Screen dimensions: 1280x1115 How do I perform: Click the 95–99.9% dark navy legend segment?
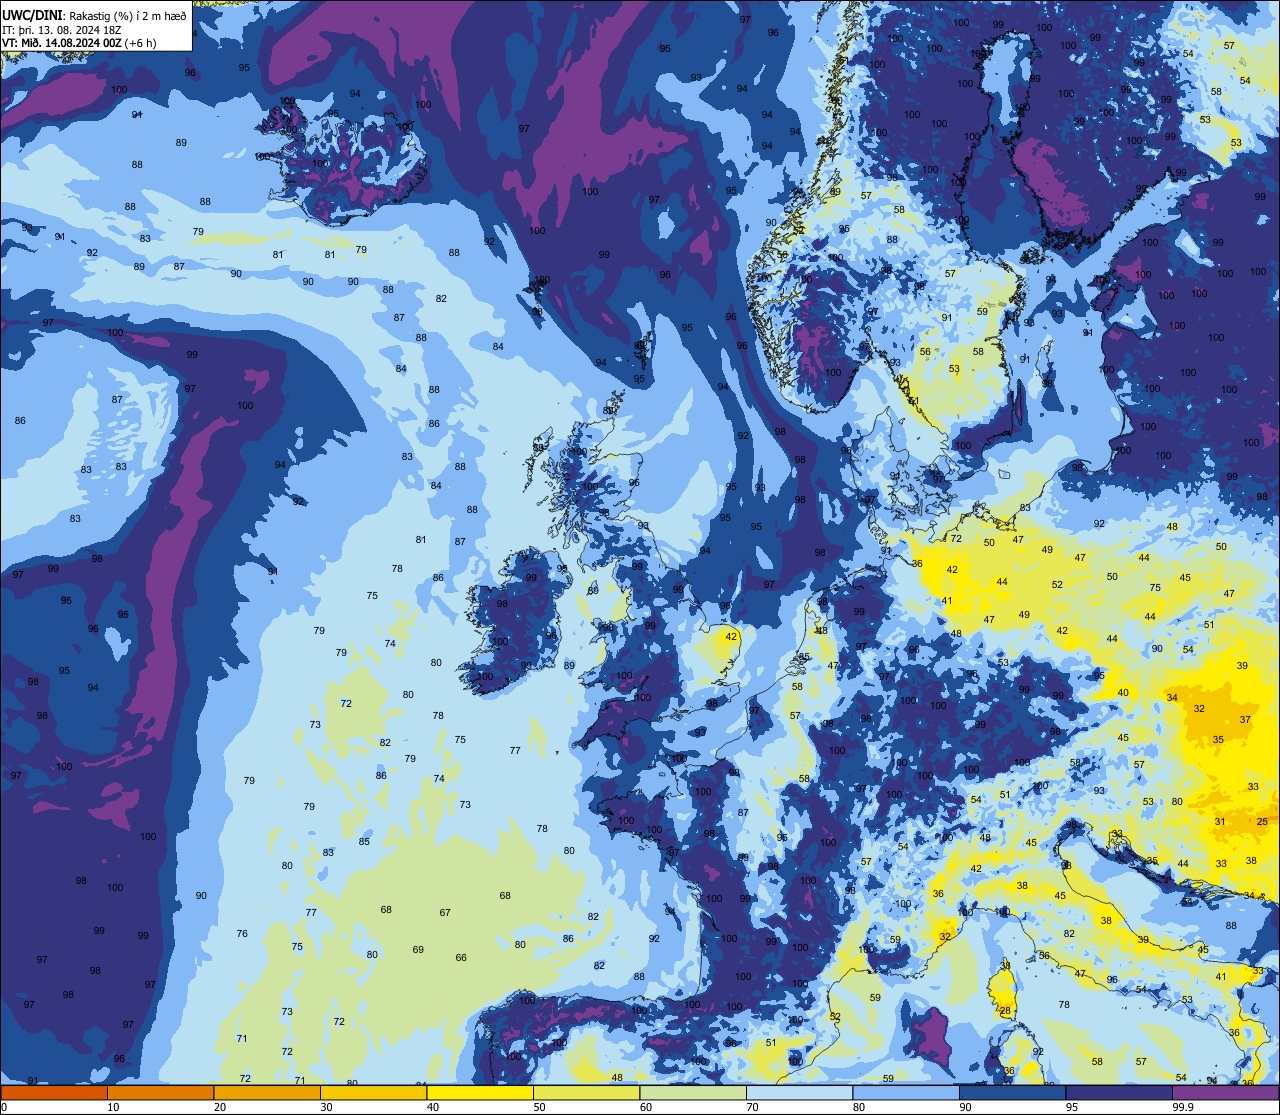(1119, 1092)
